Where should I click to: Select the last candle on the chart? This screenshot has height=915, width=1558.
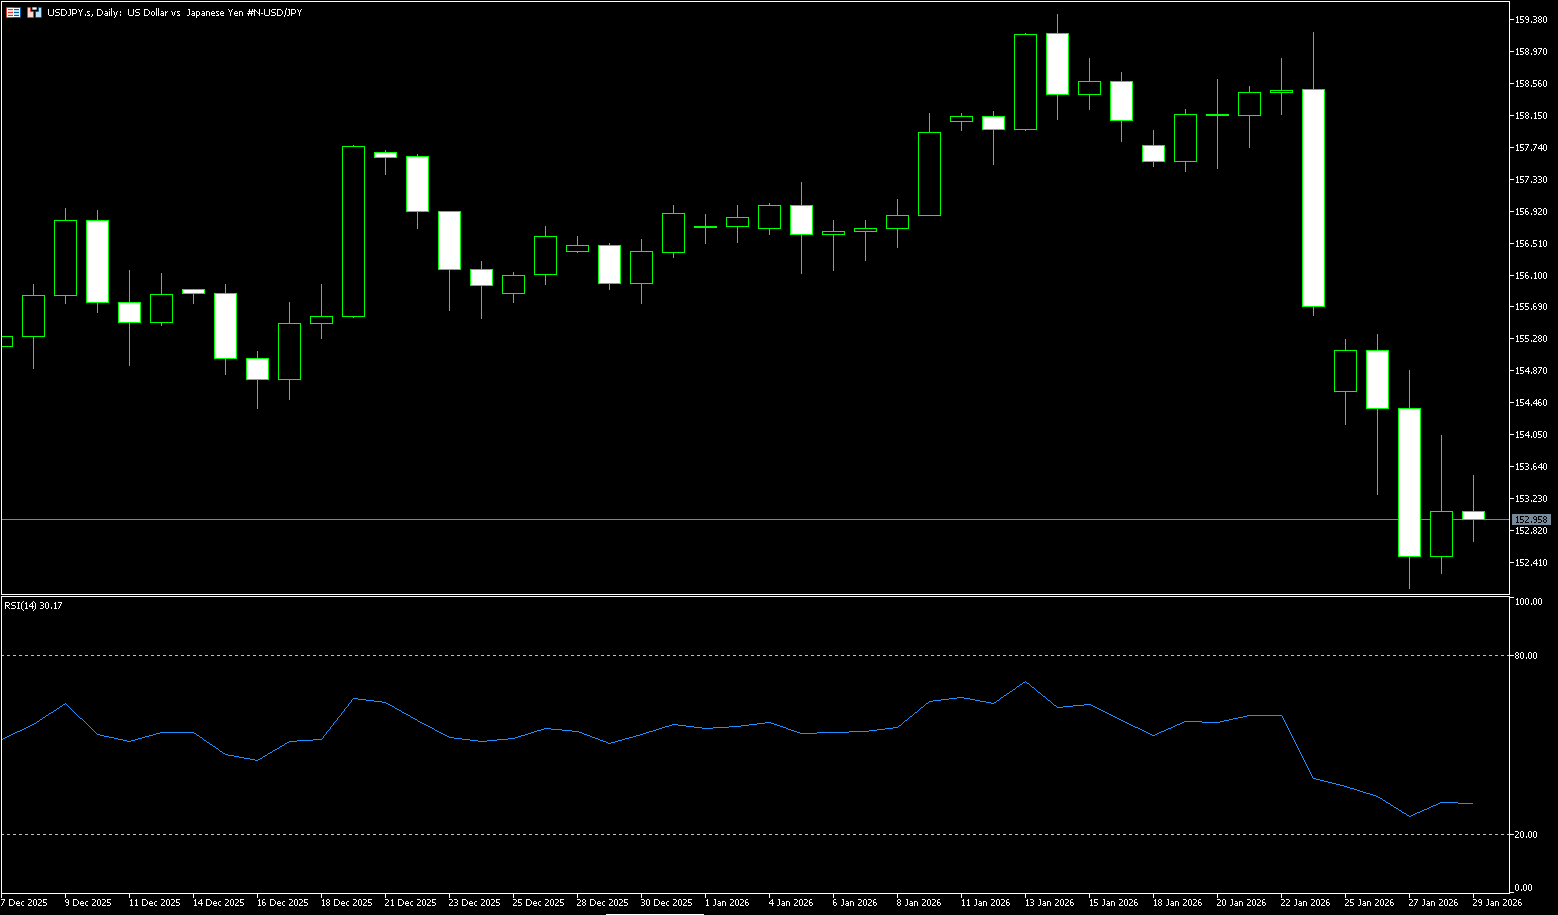tap(1473, 515)
